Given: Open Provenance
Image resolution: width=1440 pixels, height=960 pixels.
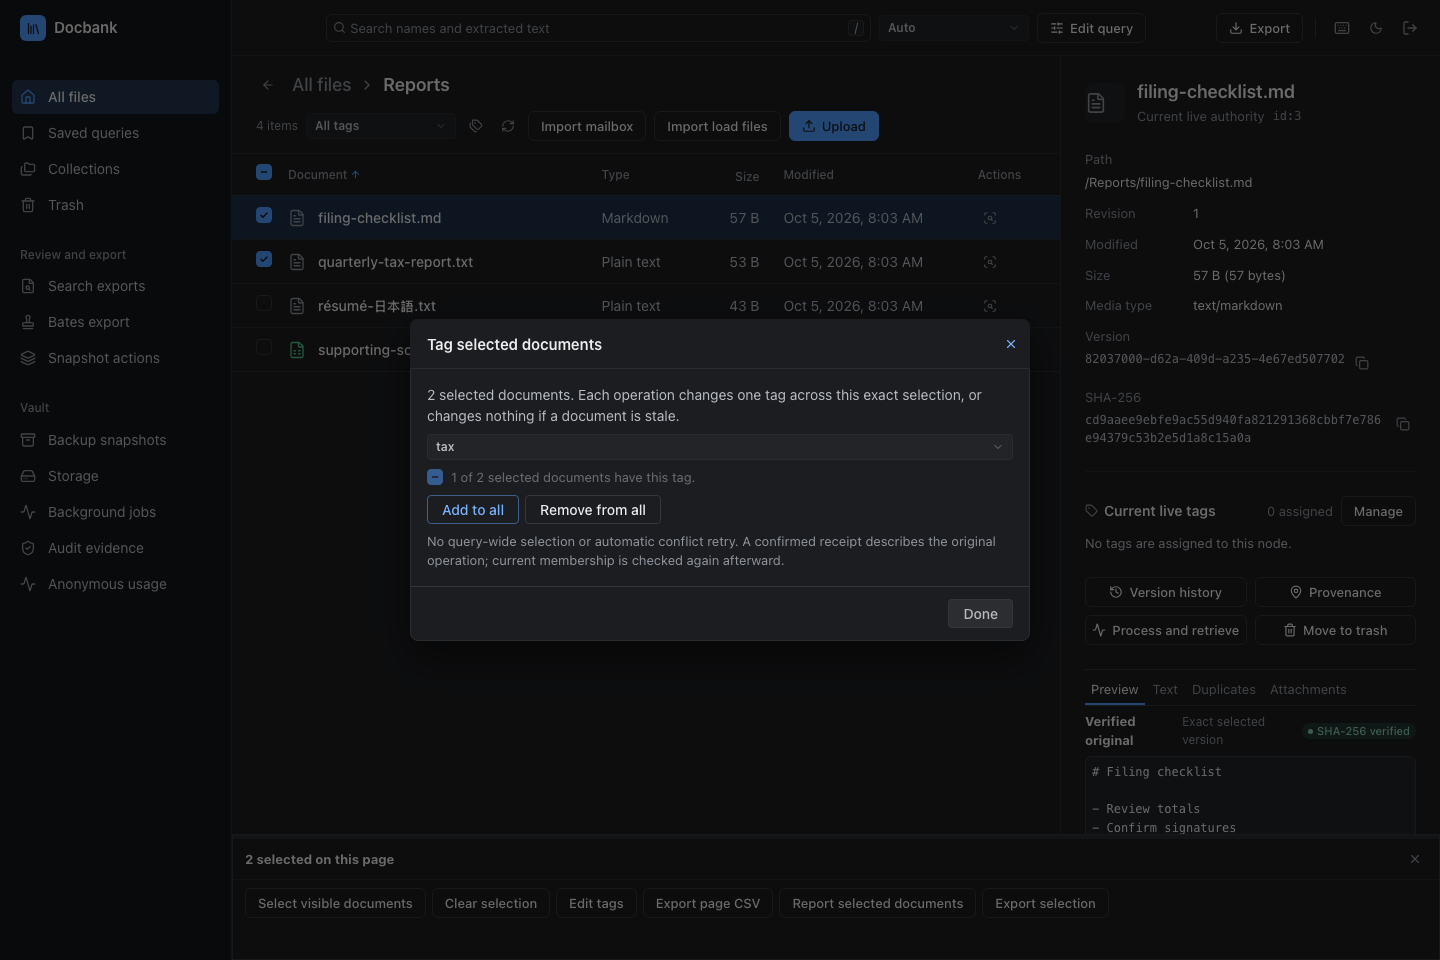Looking at the screenshot, I should coord(1335,592).
